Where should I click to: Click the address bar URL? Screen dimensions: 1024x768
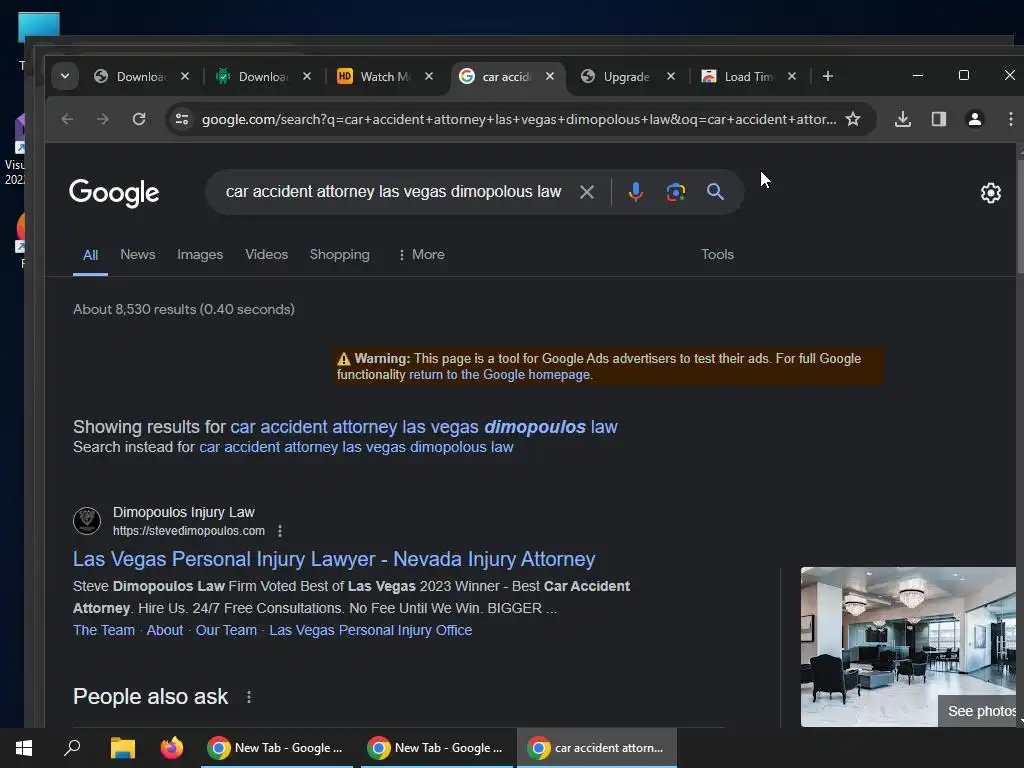(519, 120)
